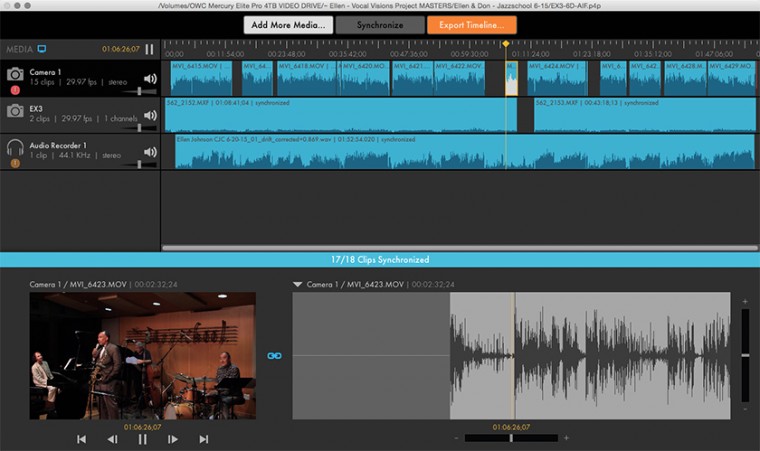Adjust the vertical waveform amplitude slider
Viewport: 760px width, 451px height.
tap(745, 355)
